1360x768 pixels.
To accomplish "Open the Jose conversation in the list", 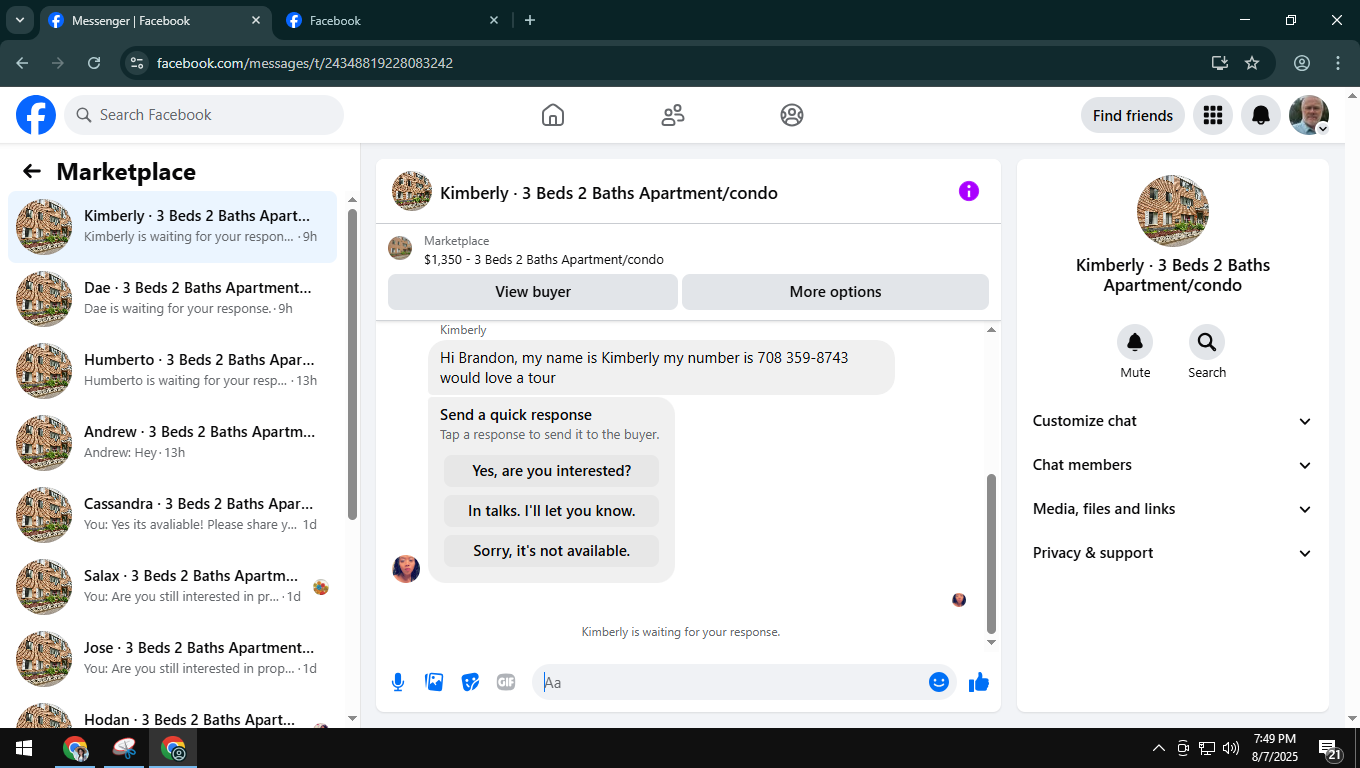I will pos(173,659).
